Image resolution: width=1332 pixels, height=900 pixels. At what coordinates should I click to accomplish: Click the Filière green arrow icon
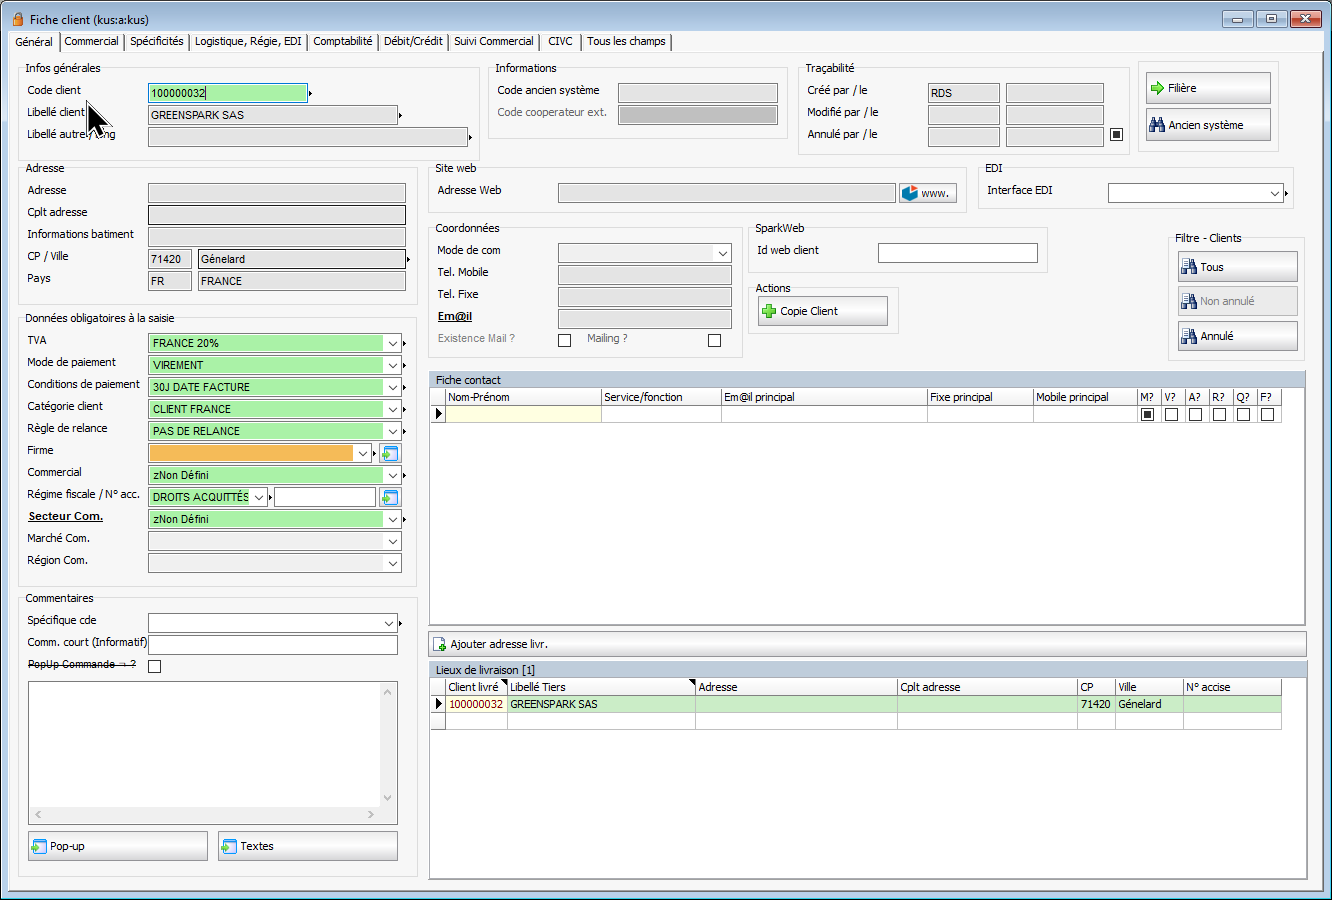pyautogui.click(x=1158, y=88)
